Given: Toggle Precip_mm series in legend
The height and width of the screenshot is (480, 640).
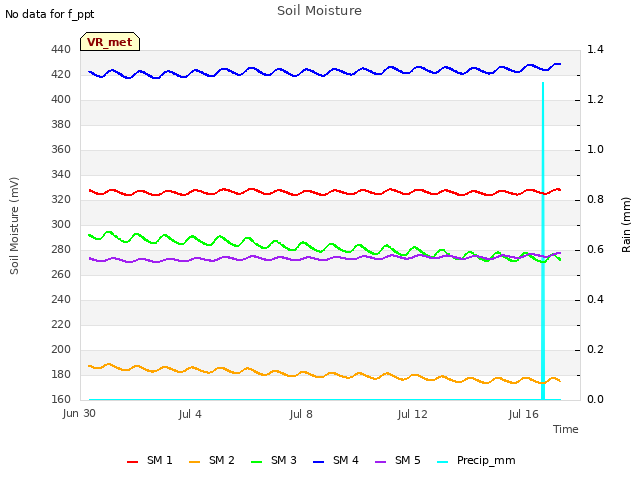Looking at the screenshot, I should [x=476, y=461].
